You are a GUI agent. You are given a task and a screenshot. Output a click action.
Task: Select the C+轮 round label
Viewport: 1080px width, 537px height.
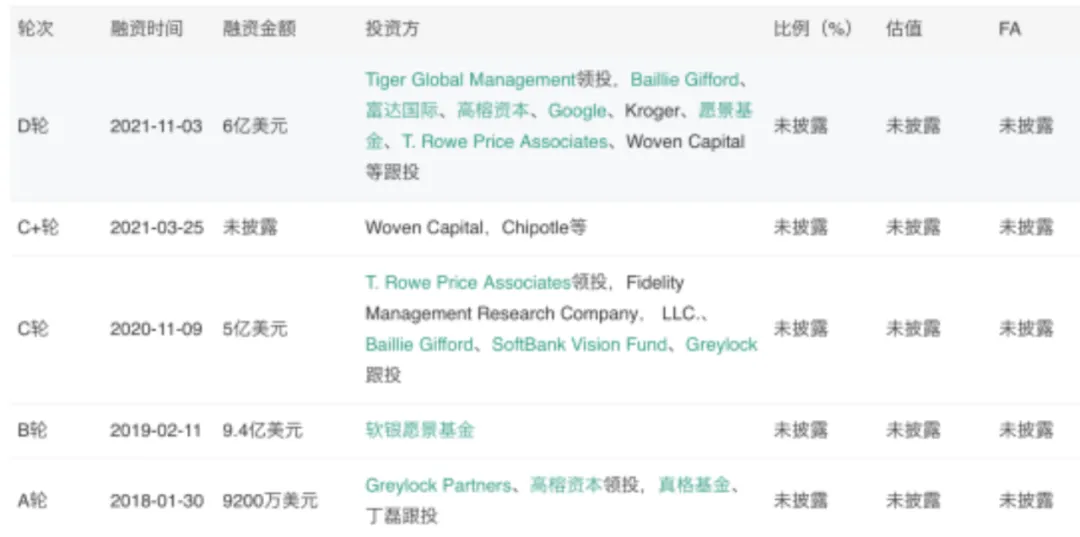click(38, 227)
